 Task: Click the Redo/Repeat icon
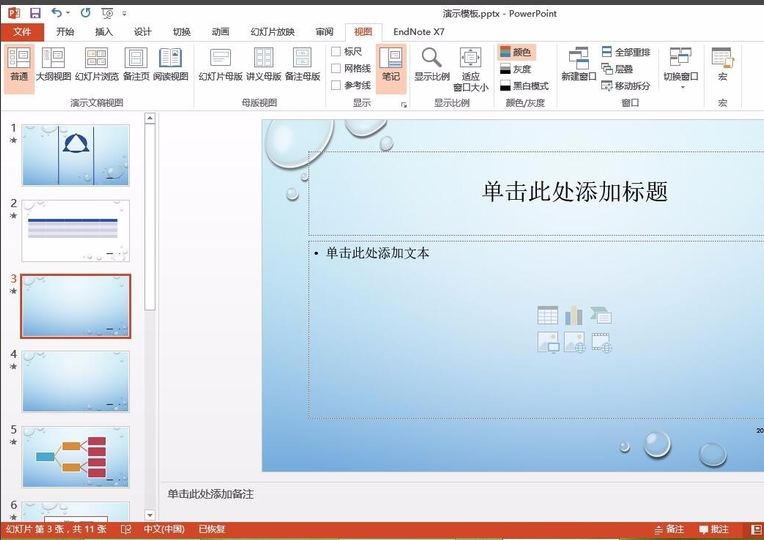tap(85, 13)
